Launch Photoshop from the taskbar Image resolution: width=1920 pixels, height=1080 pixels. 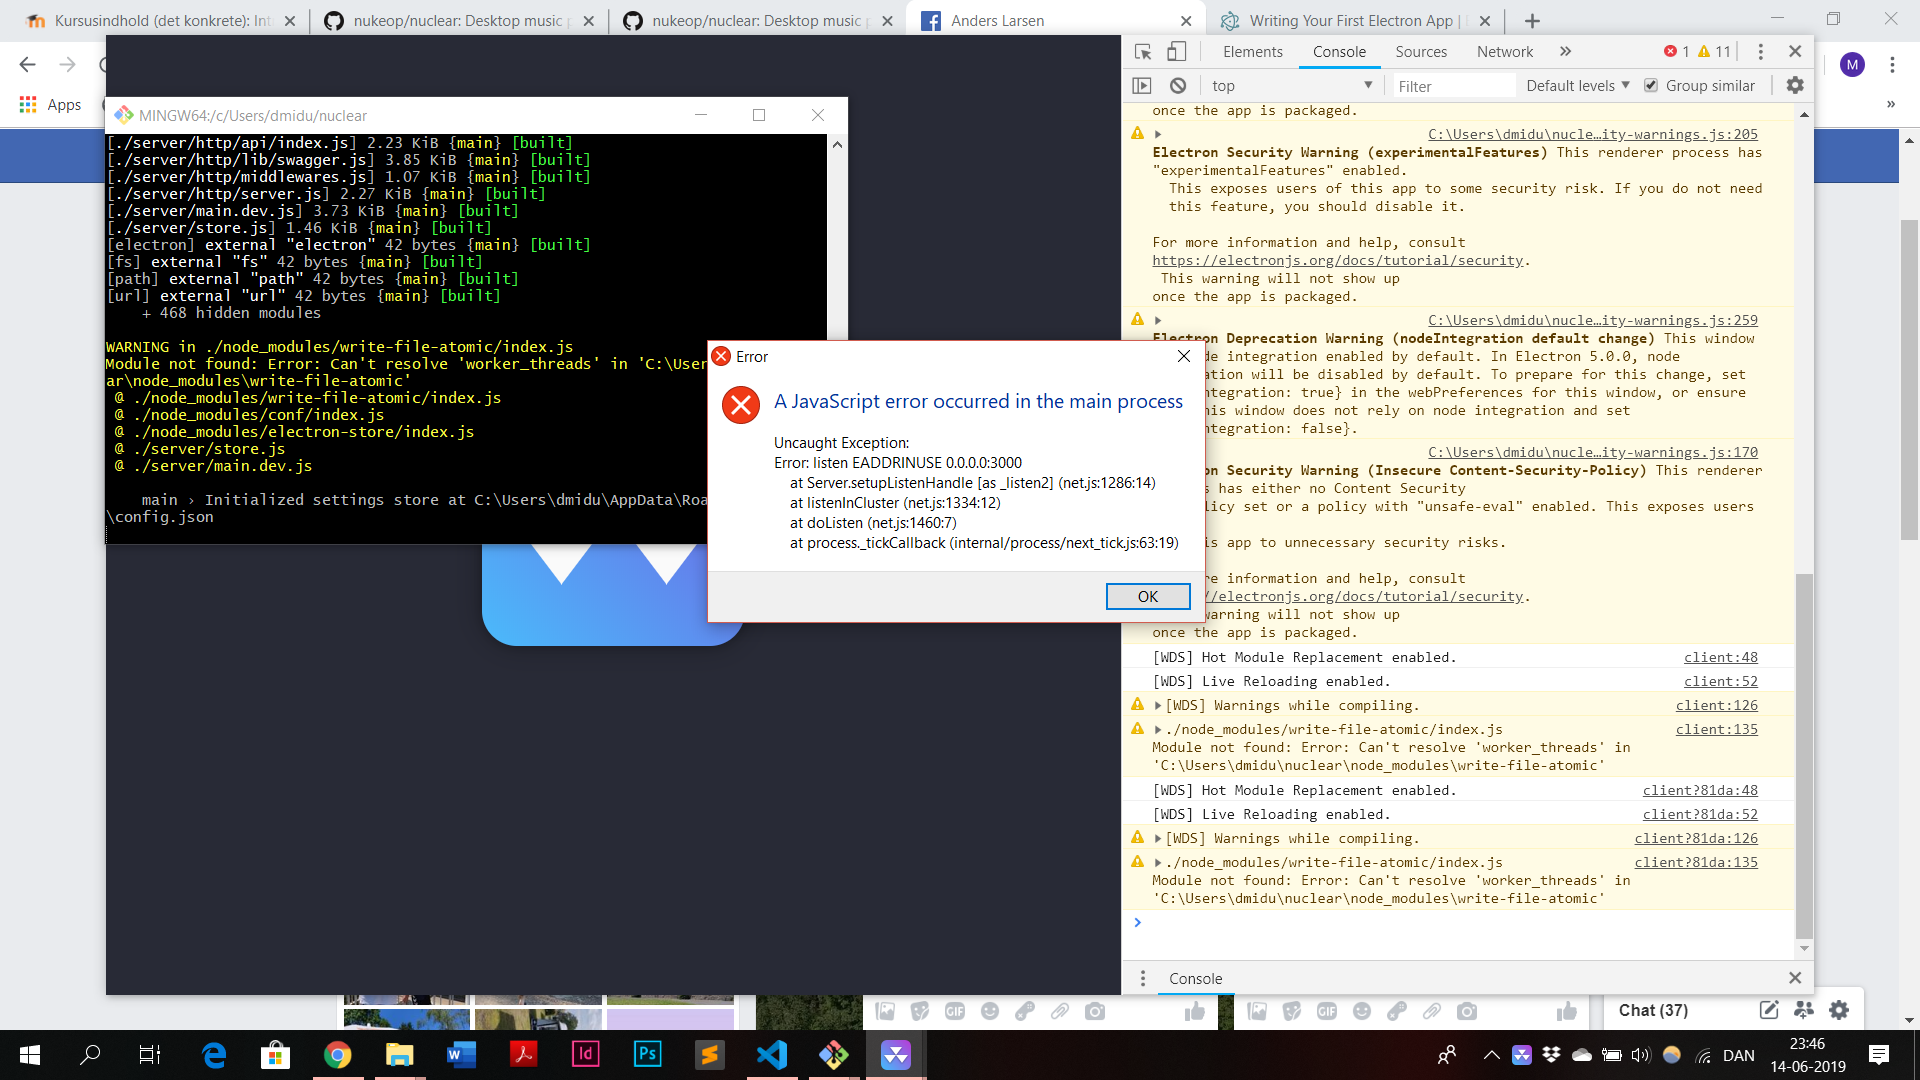(648, 1054)
